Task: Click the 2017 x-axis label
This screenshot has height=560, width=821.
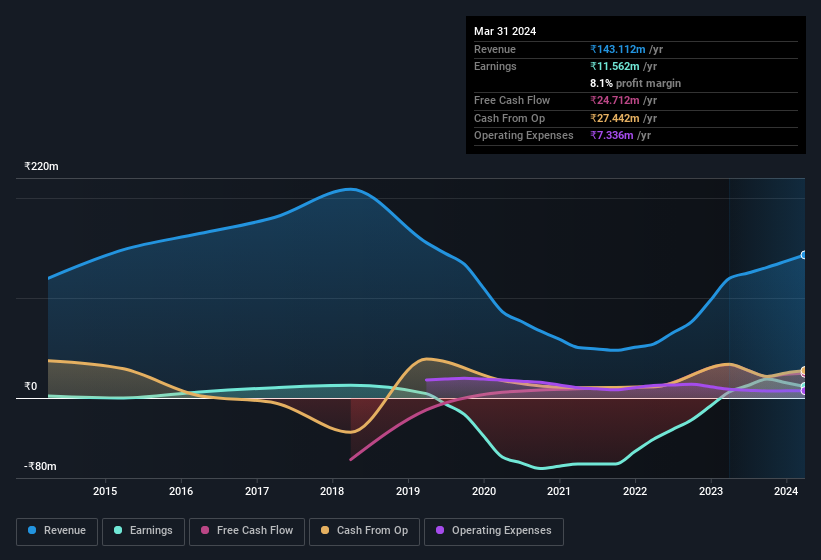Action: point(257,491)
